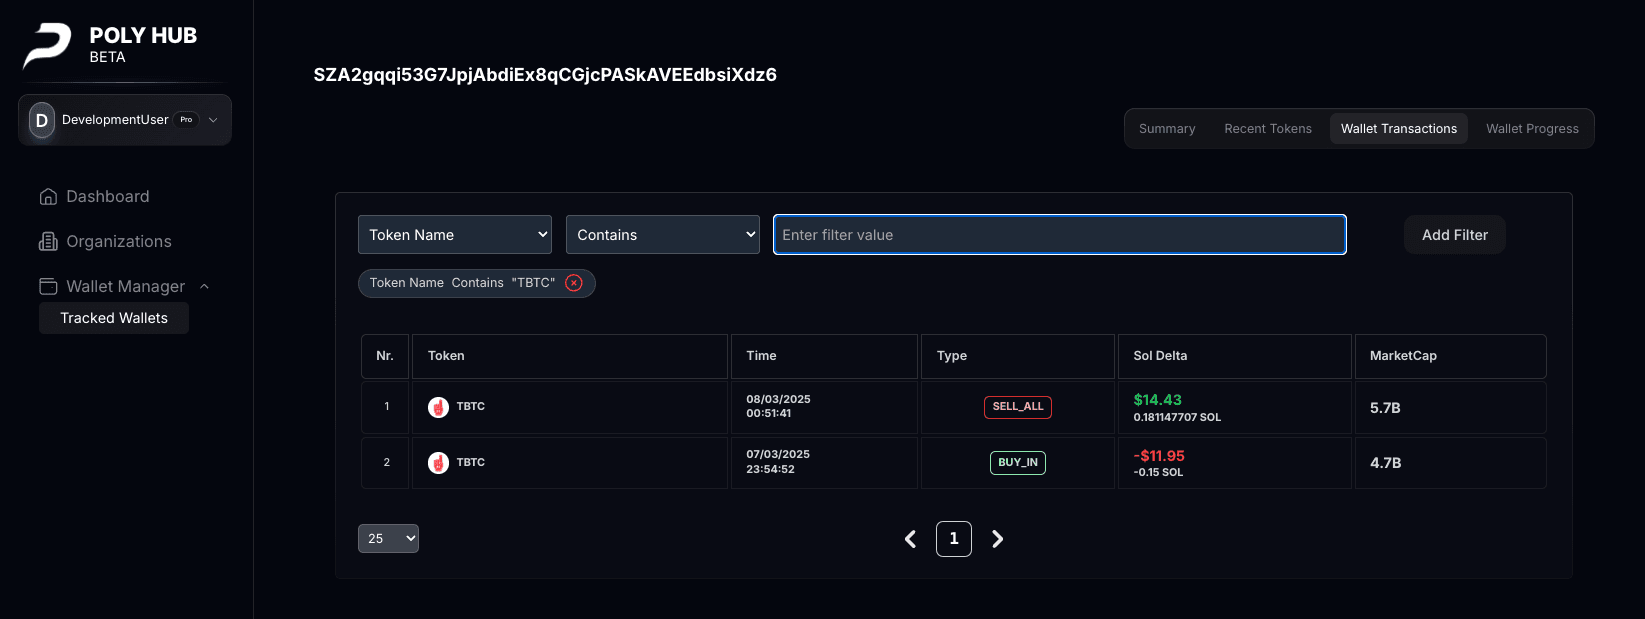Image resolution: width=1645 pixels, height=619 pixels.
Task: Open the Token Name filter field dropdown
Action: [x=455, y=235]
